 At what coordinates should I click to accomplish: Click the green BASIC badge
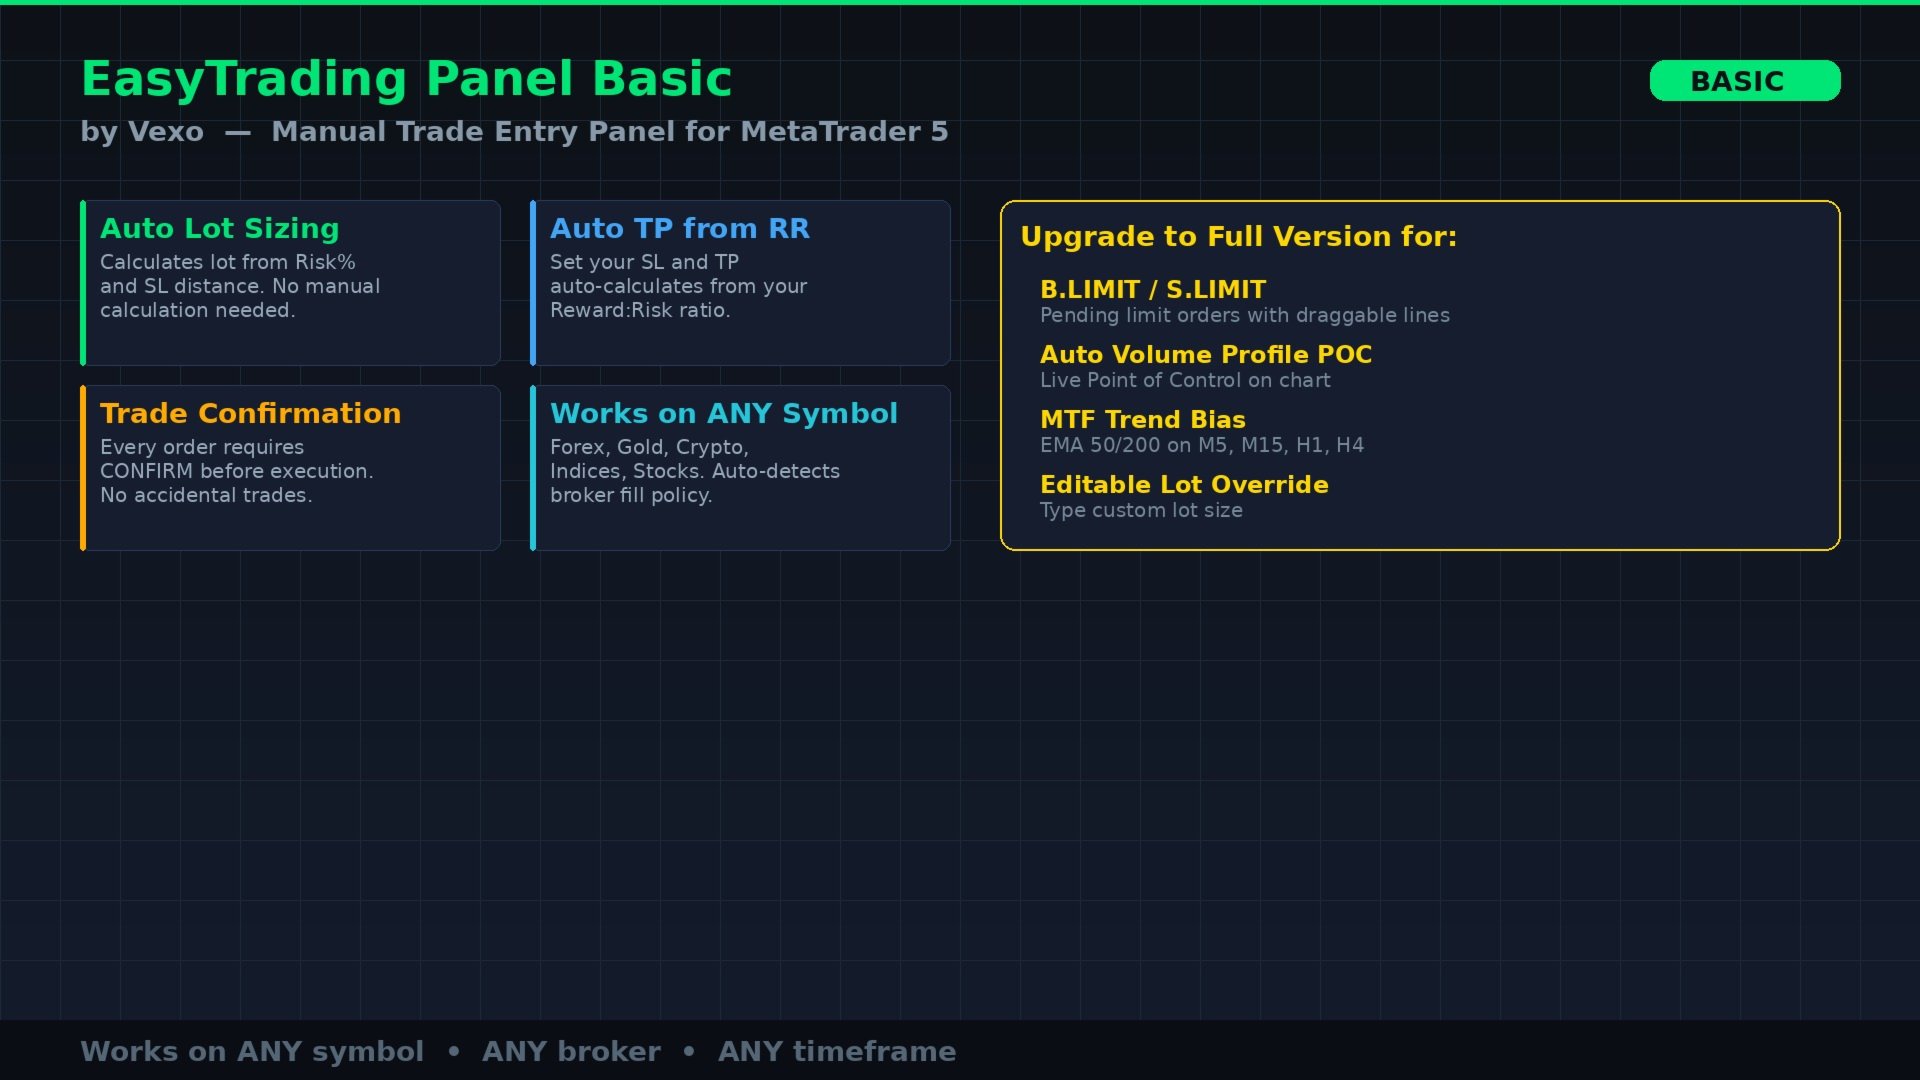[x=1744, y=81]
